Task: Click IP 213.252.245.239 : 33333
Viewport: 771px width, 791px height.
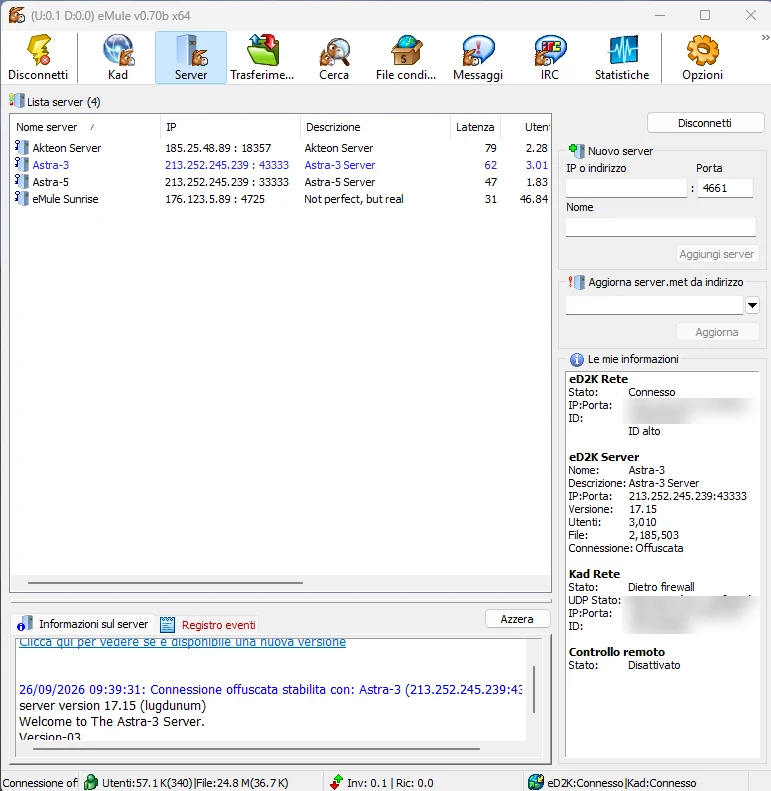Action: coord(227,182)
